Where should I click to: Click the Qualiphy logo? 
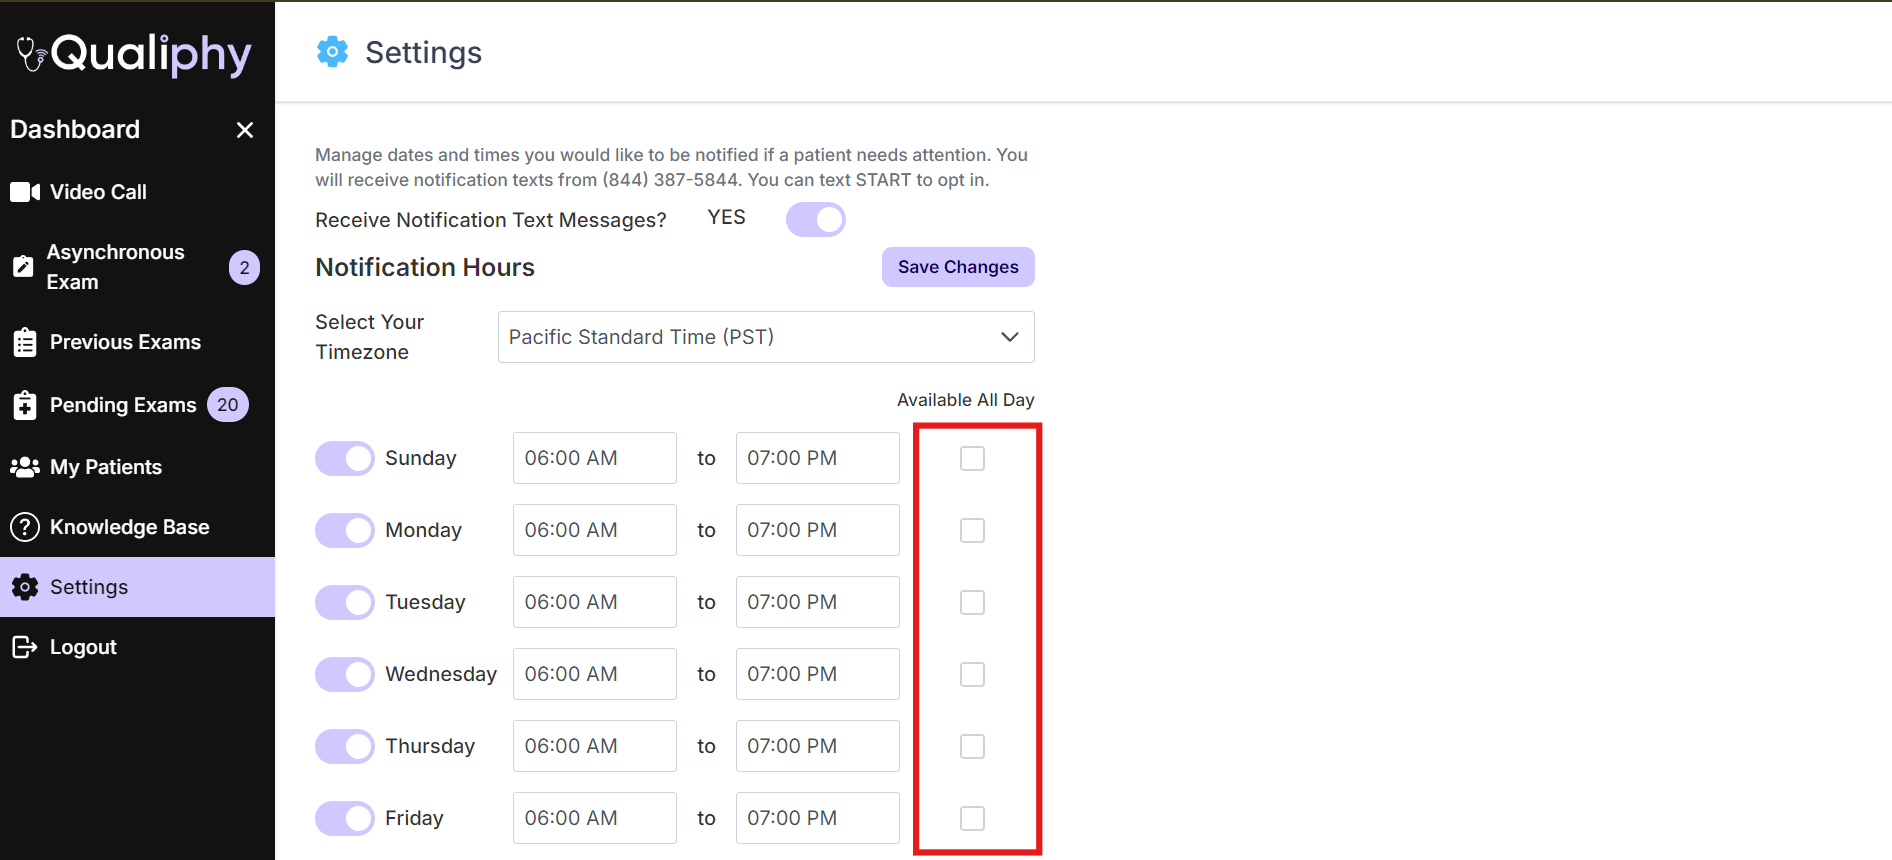pyautogui.click(x=135, y=54)
